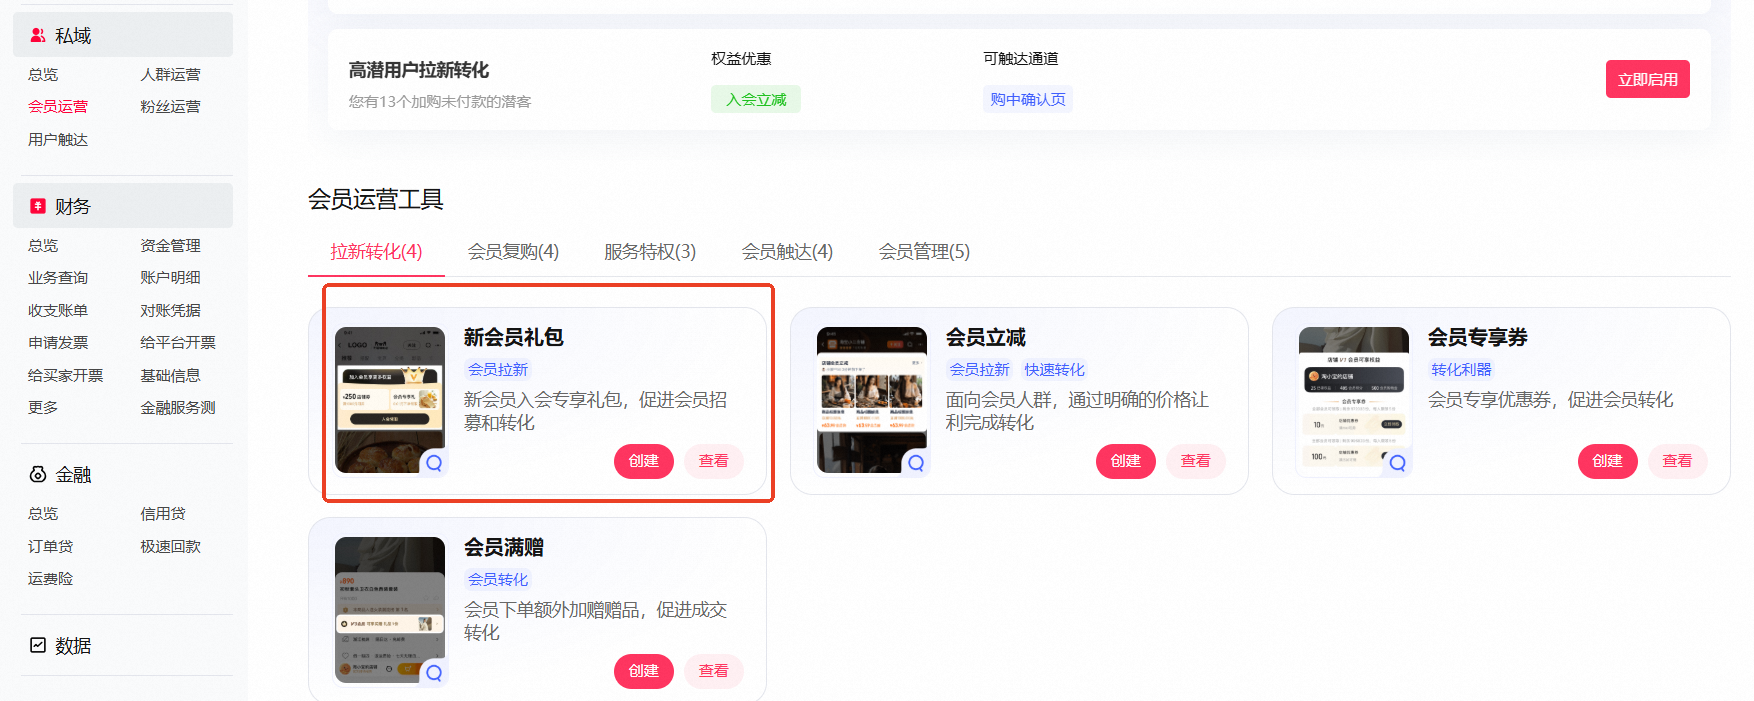
Task: Click 创建 for 会员满赠
Action: pos(644,671)
